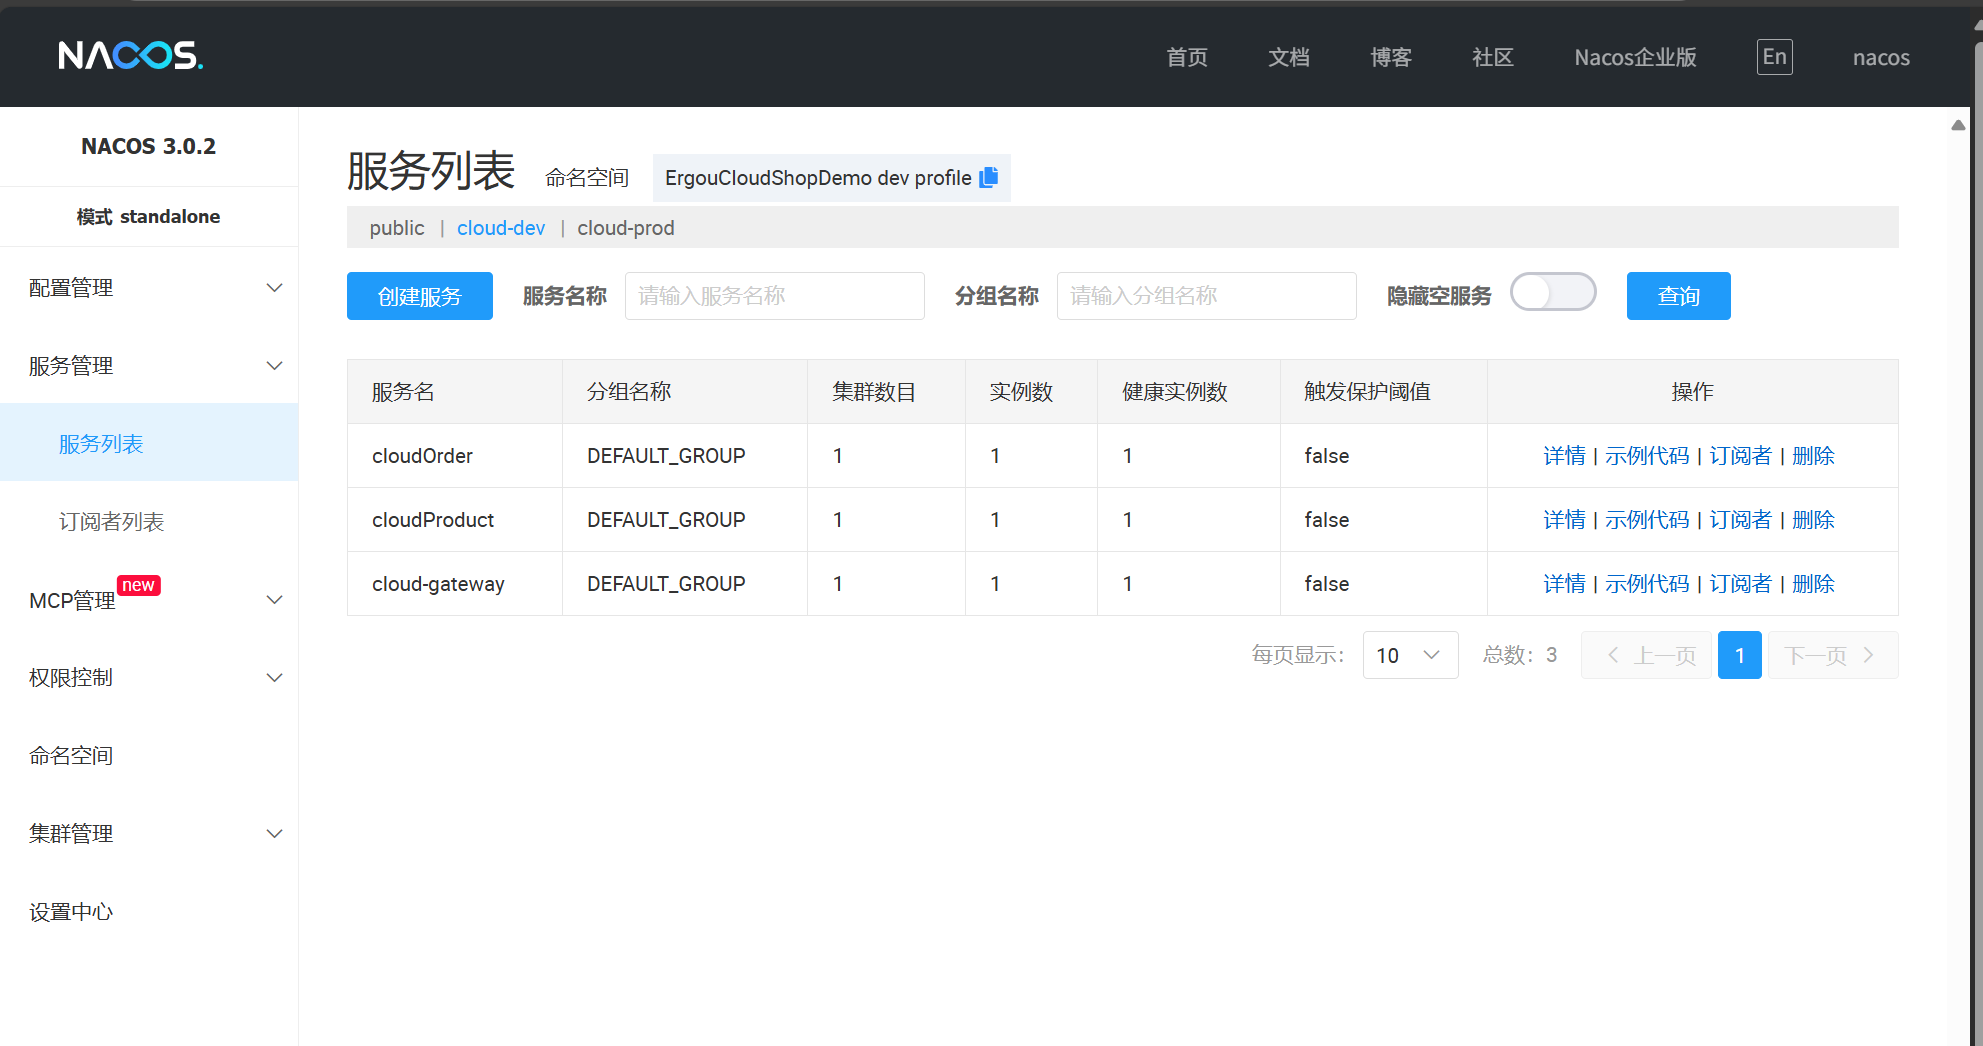Viewport: 1983px width, 1046px height.
Task: Open 订阅者 for cloudOrder
Action: click(1740, 456)
